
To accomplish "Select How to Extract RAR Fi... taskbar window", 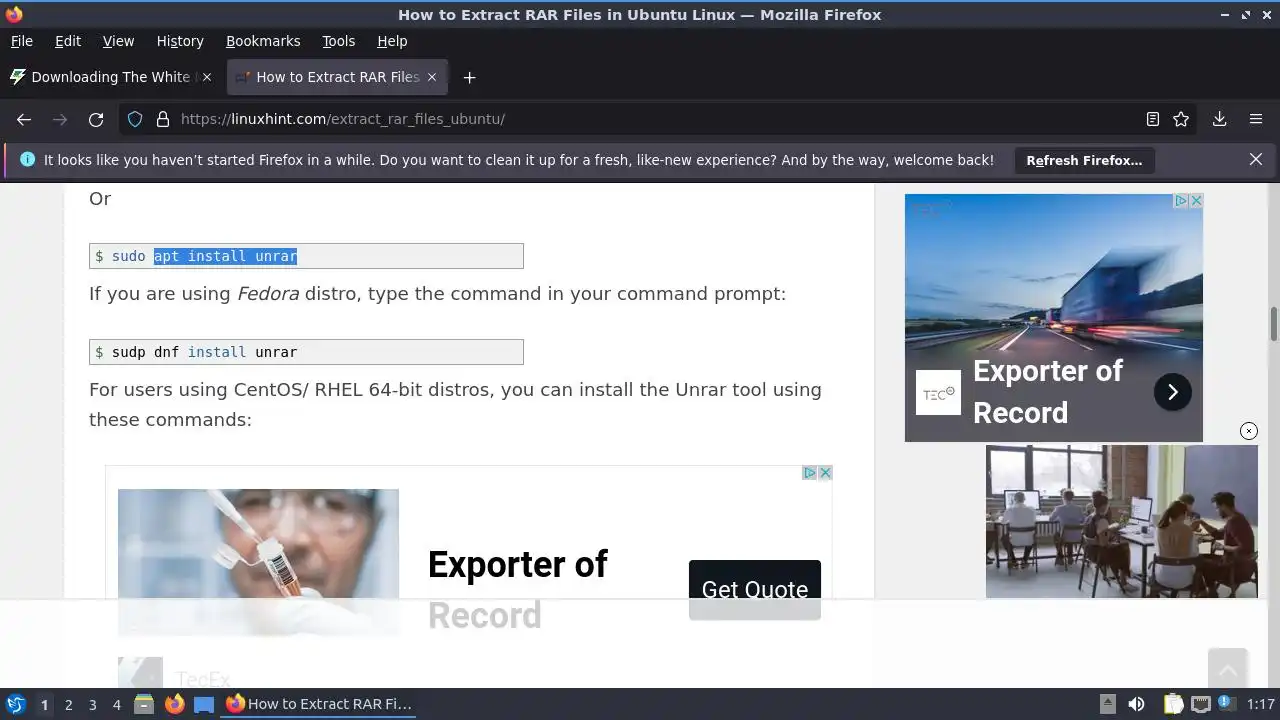I will pos(320,704).
